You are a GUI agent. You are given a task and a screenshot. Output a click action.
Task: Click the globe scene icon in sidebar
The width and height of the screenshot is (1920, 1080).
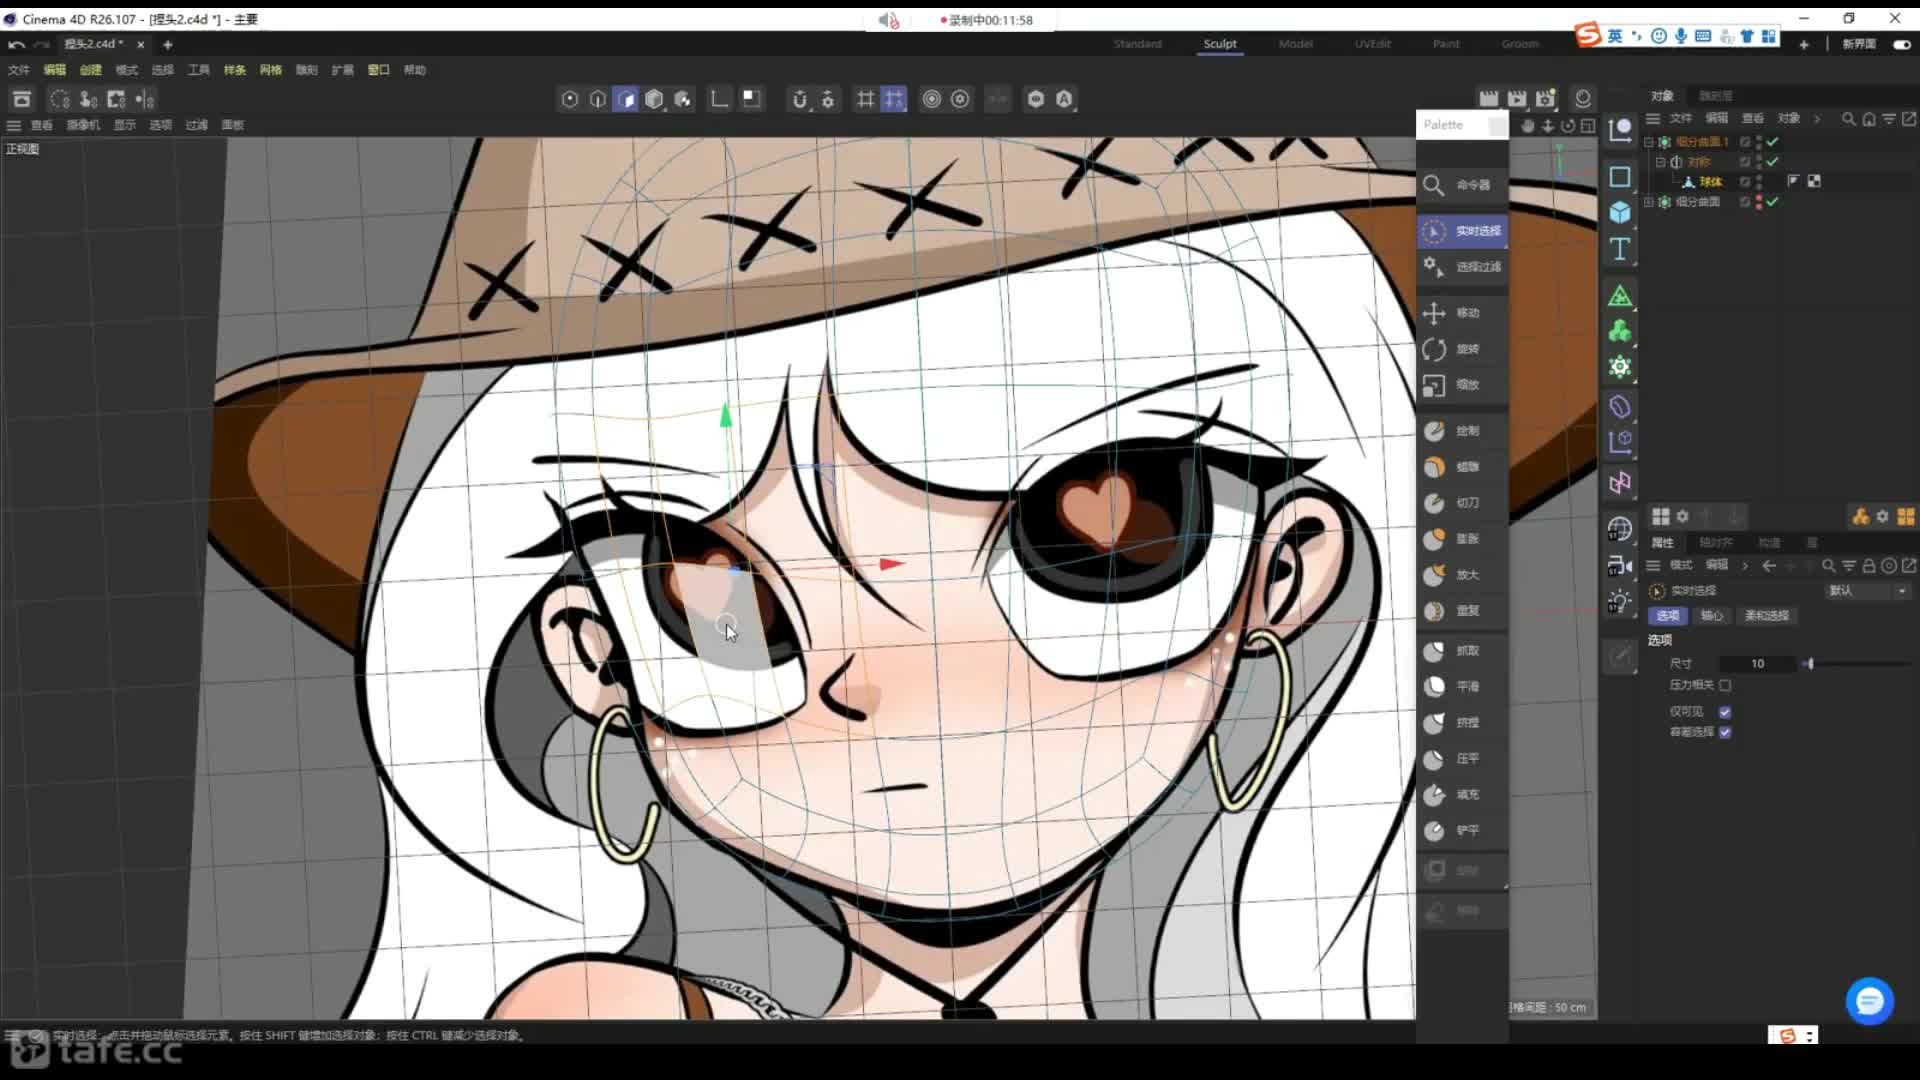[x=1620, y=529]
